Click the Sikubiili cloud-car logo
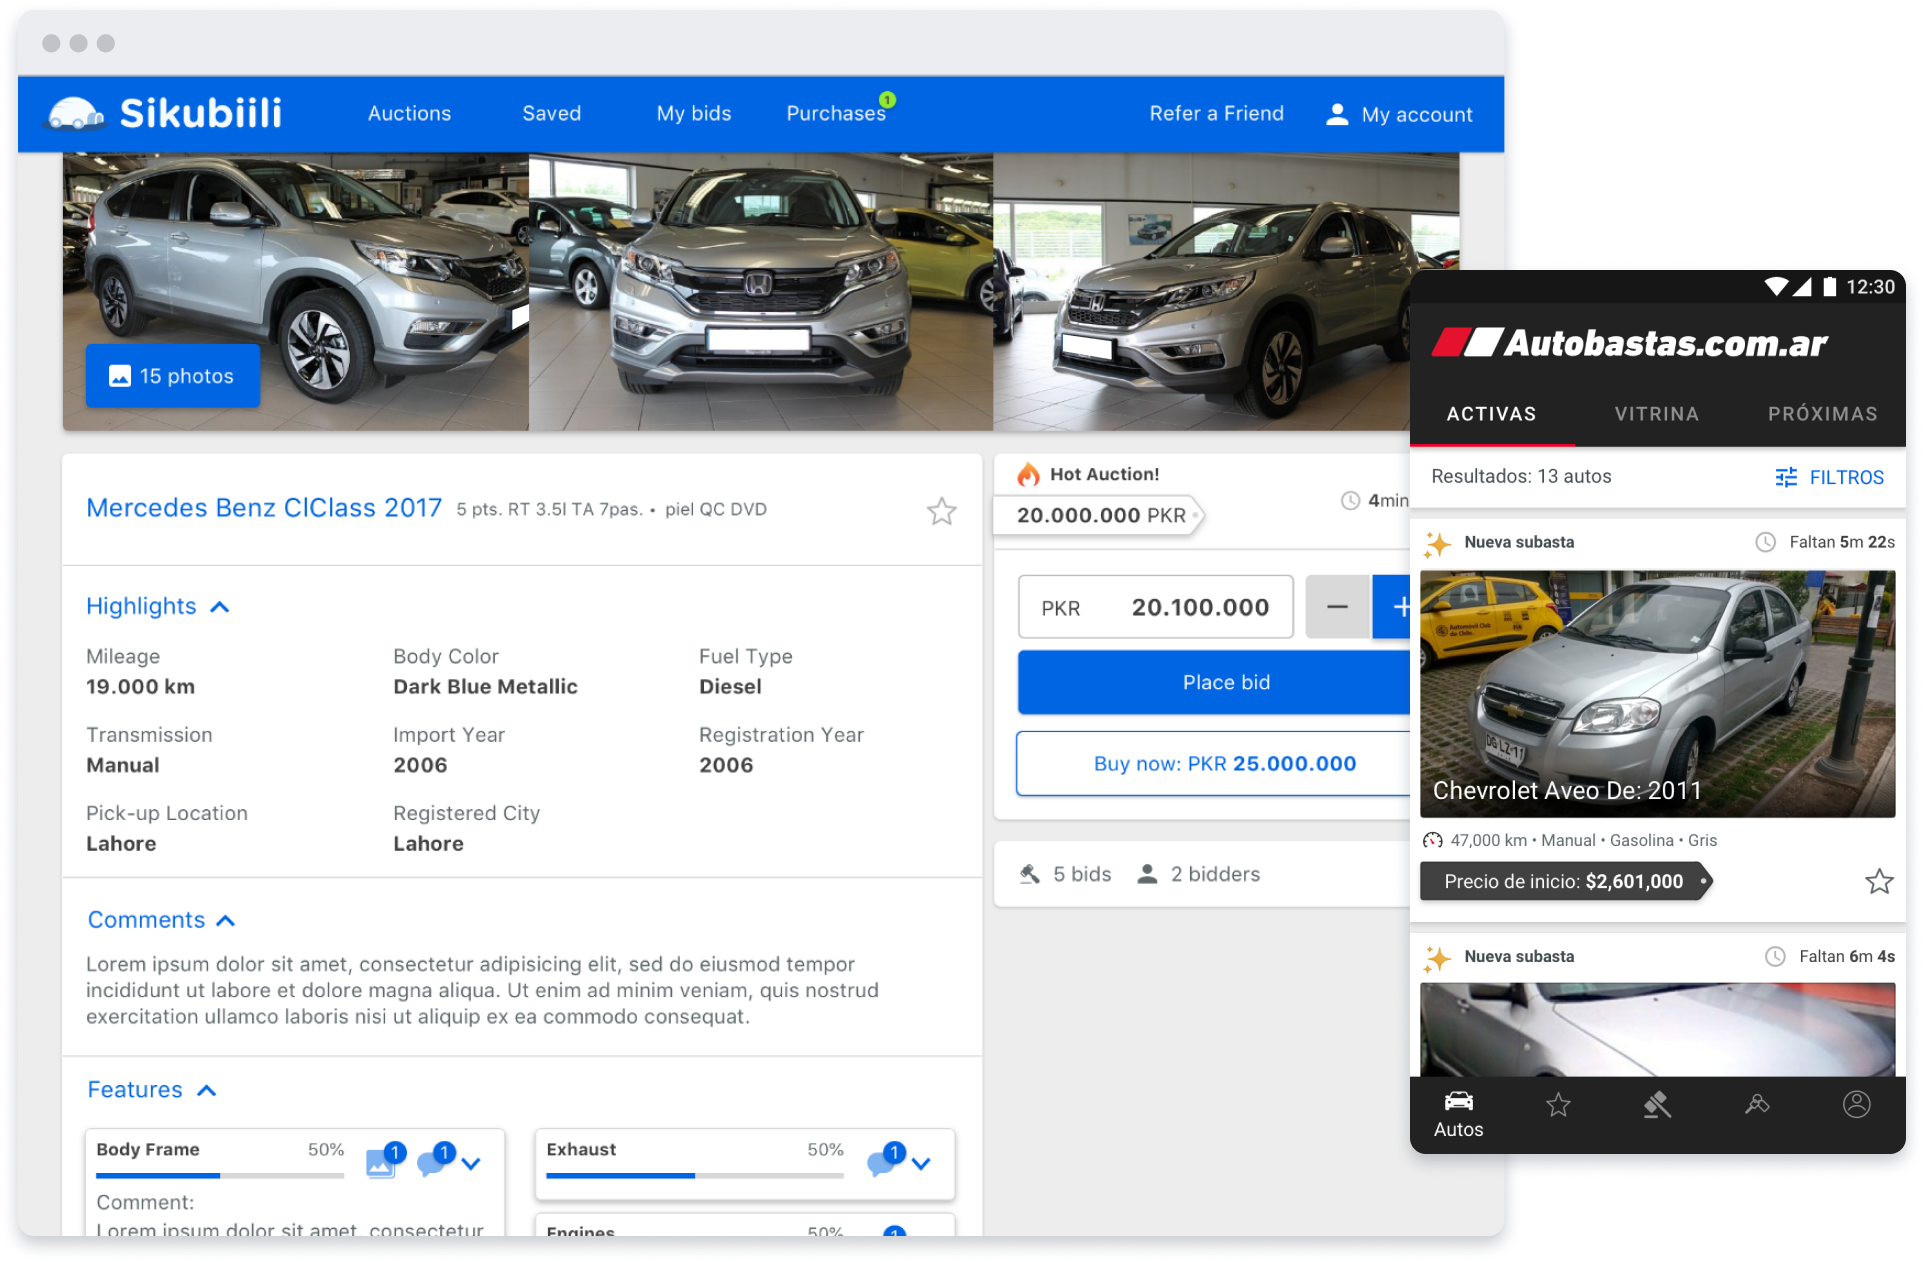The width and height of the screenshot is (1924, 1262). (73, 113)
